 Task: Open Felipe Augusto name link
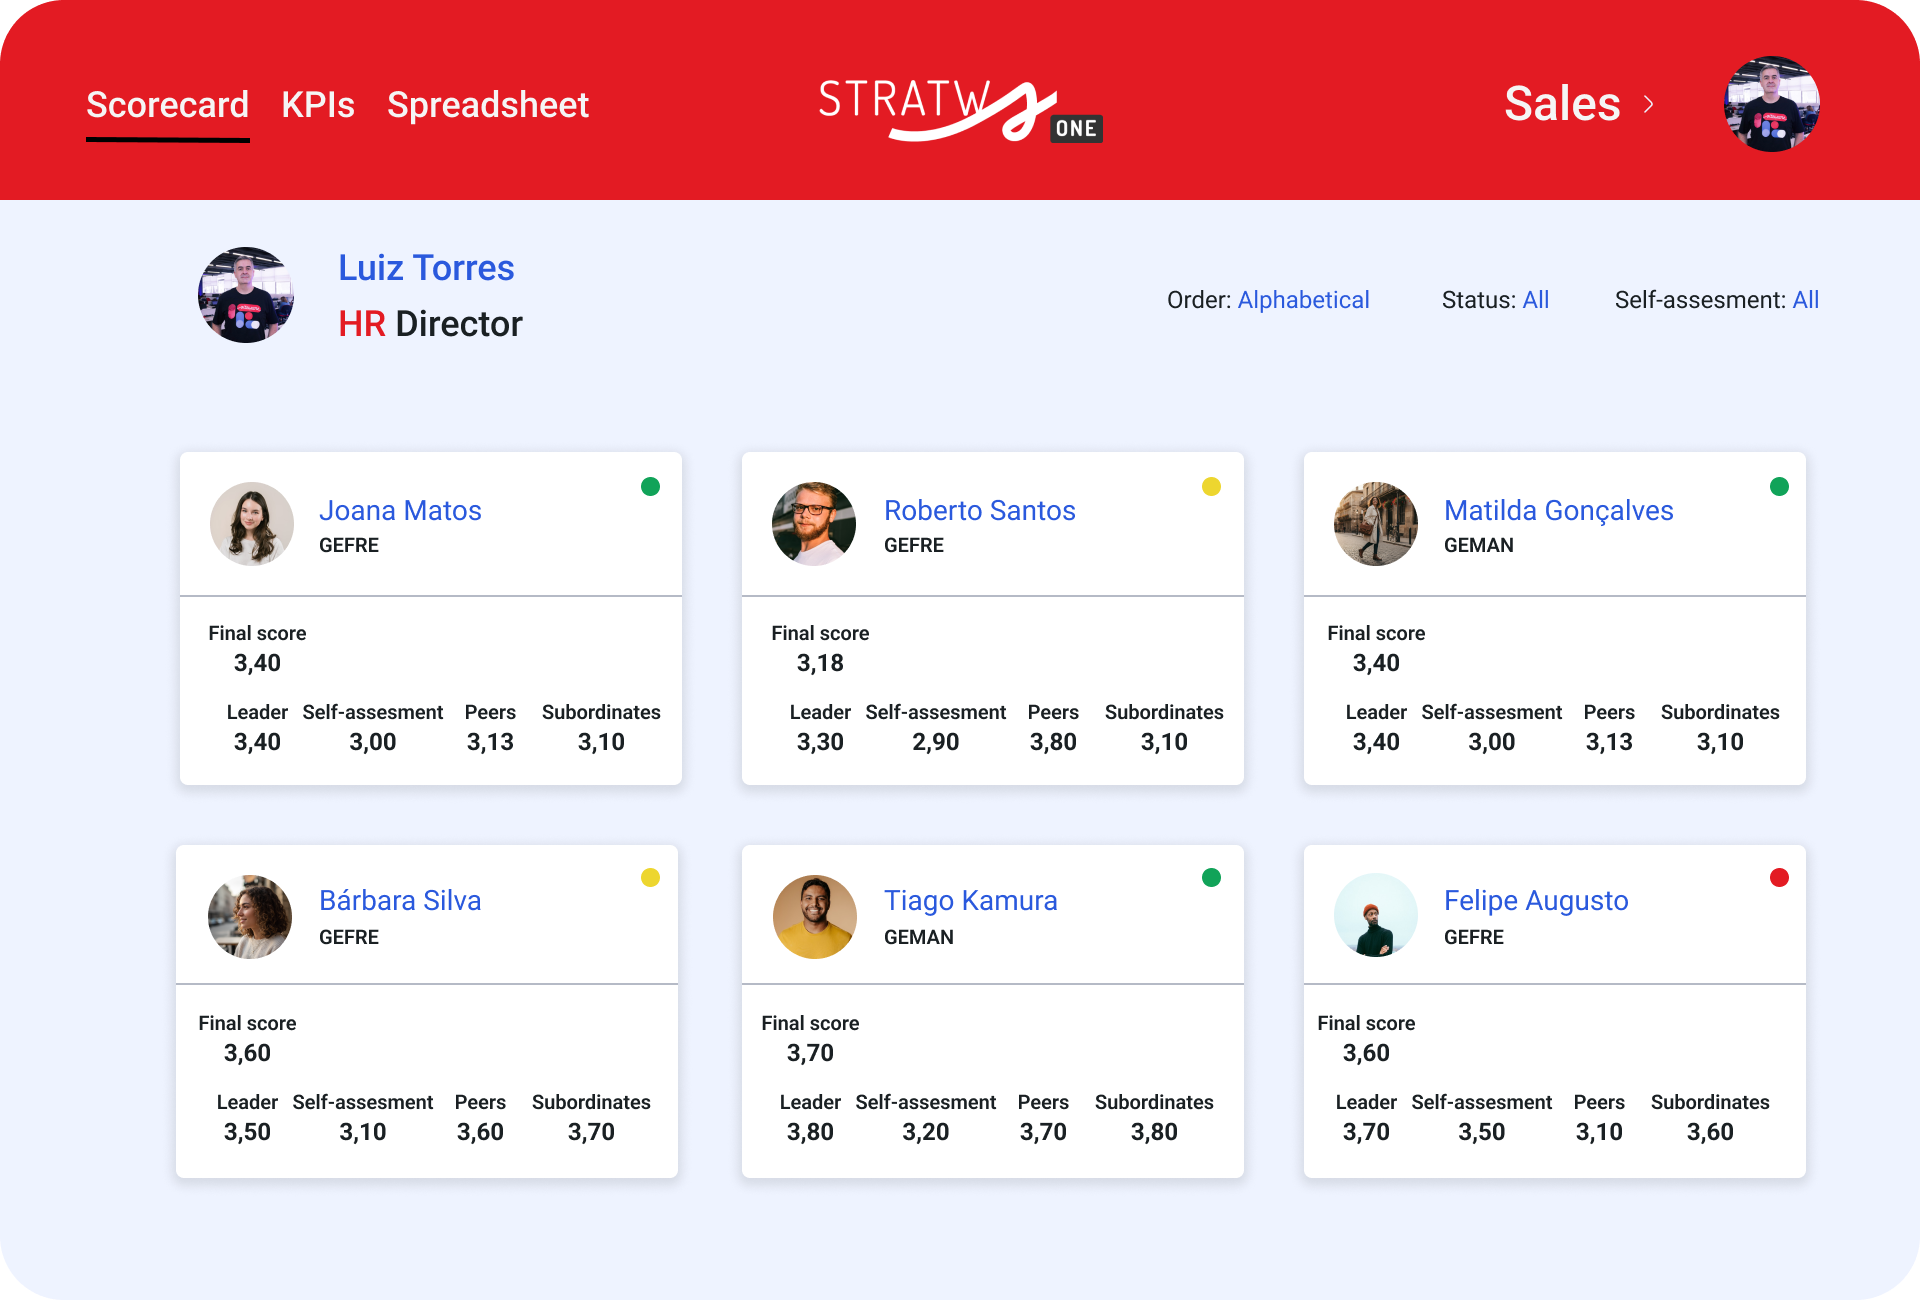click(1535, 901)
